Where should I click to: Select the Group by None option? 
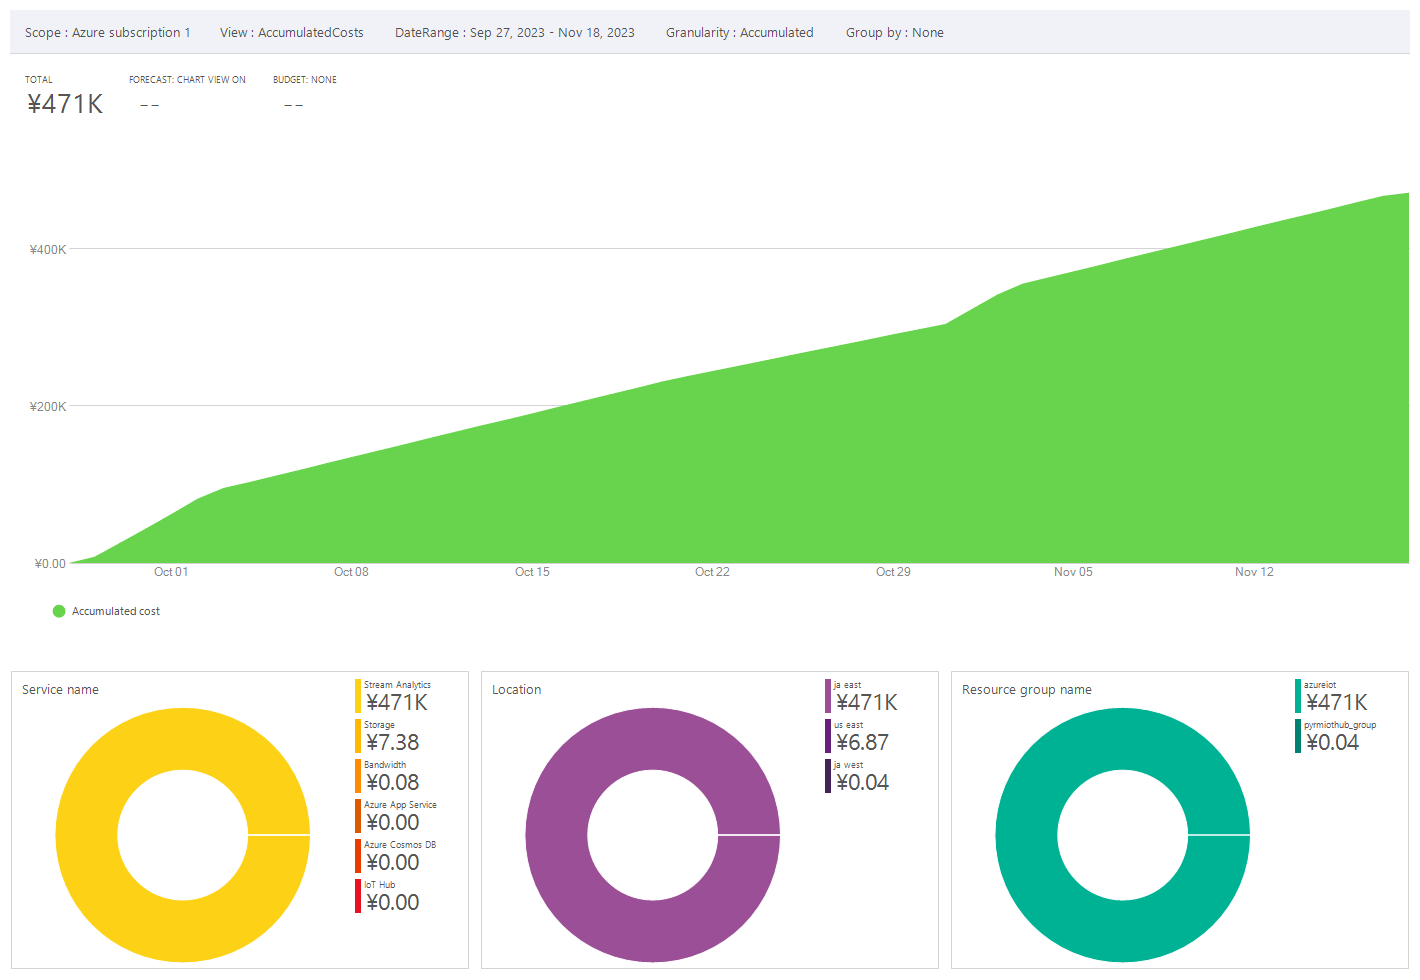tap(894, 33)
